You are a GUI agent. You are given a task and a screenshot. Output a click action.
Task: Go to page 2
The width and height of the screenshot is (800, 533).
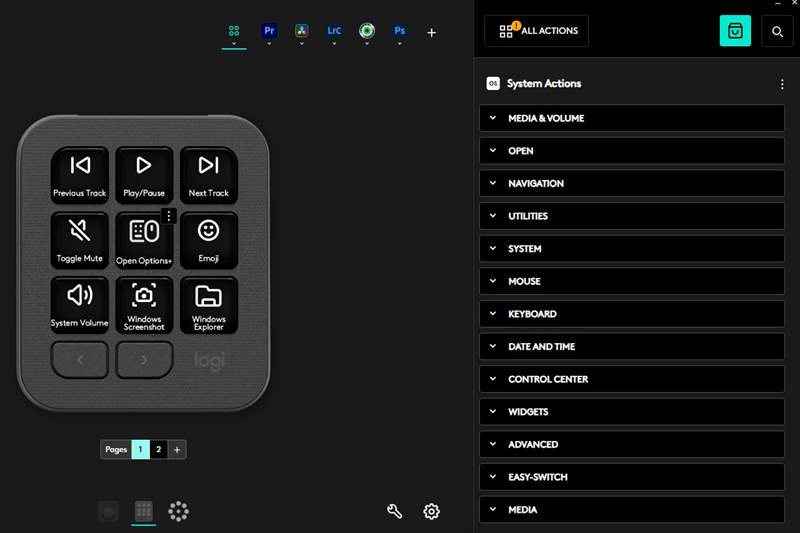(159, 449)
